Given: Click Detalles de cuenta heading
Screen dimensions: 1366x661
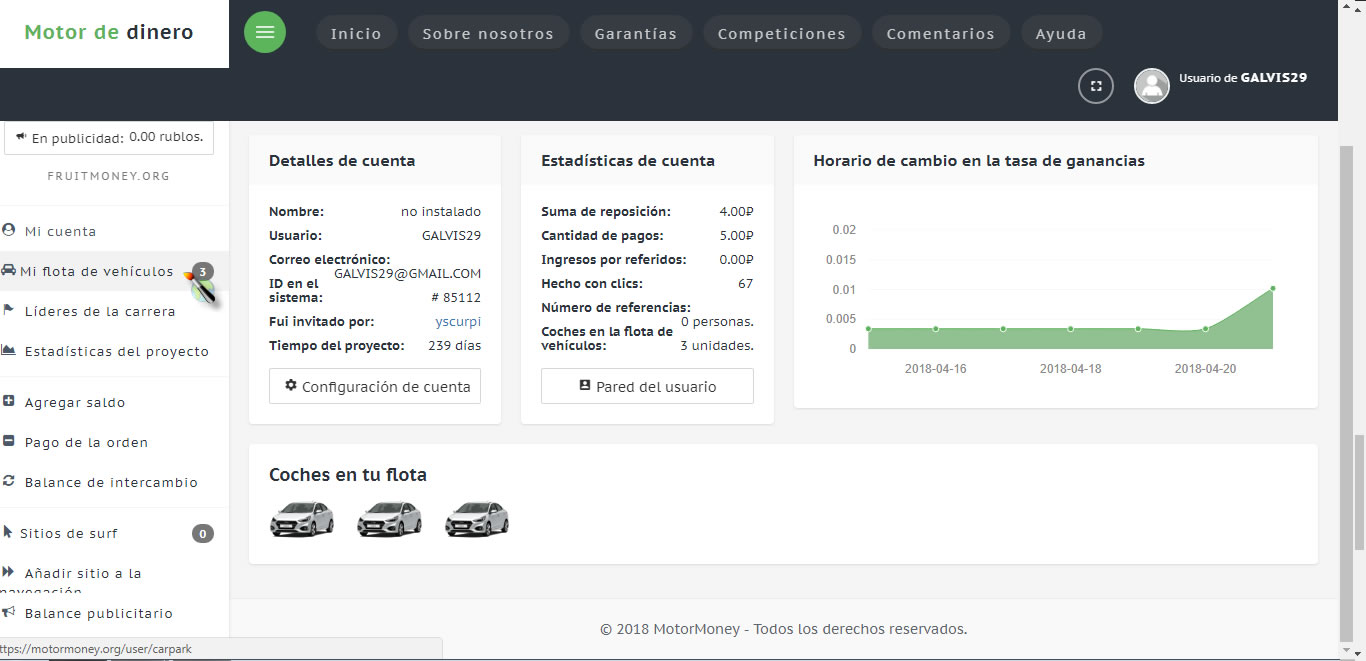Looking at the screenshot, I should tap(342, 160).
